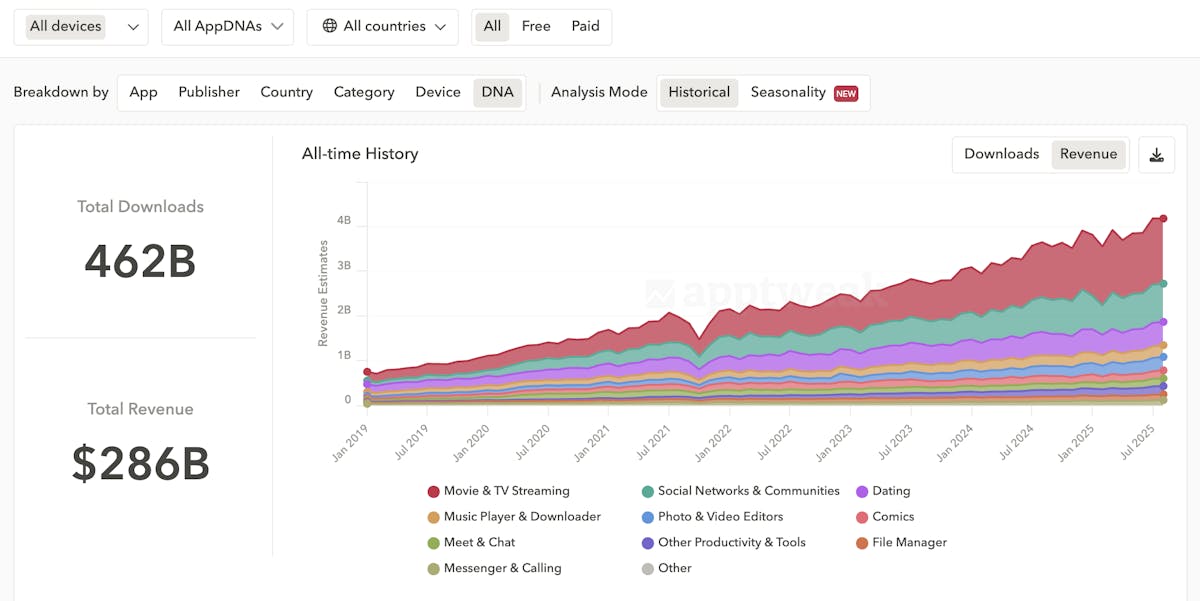Expand the All AppDNAs dropdown
Viewport: 1200px width, 601px height.
click(227, 27)
